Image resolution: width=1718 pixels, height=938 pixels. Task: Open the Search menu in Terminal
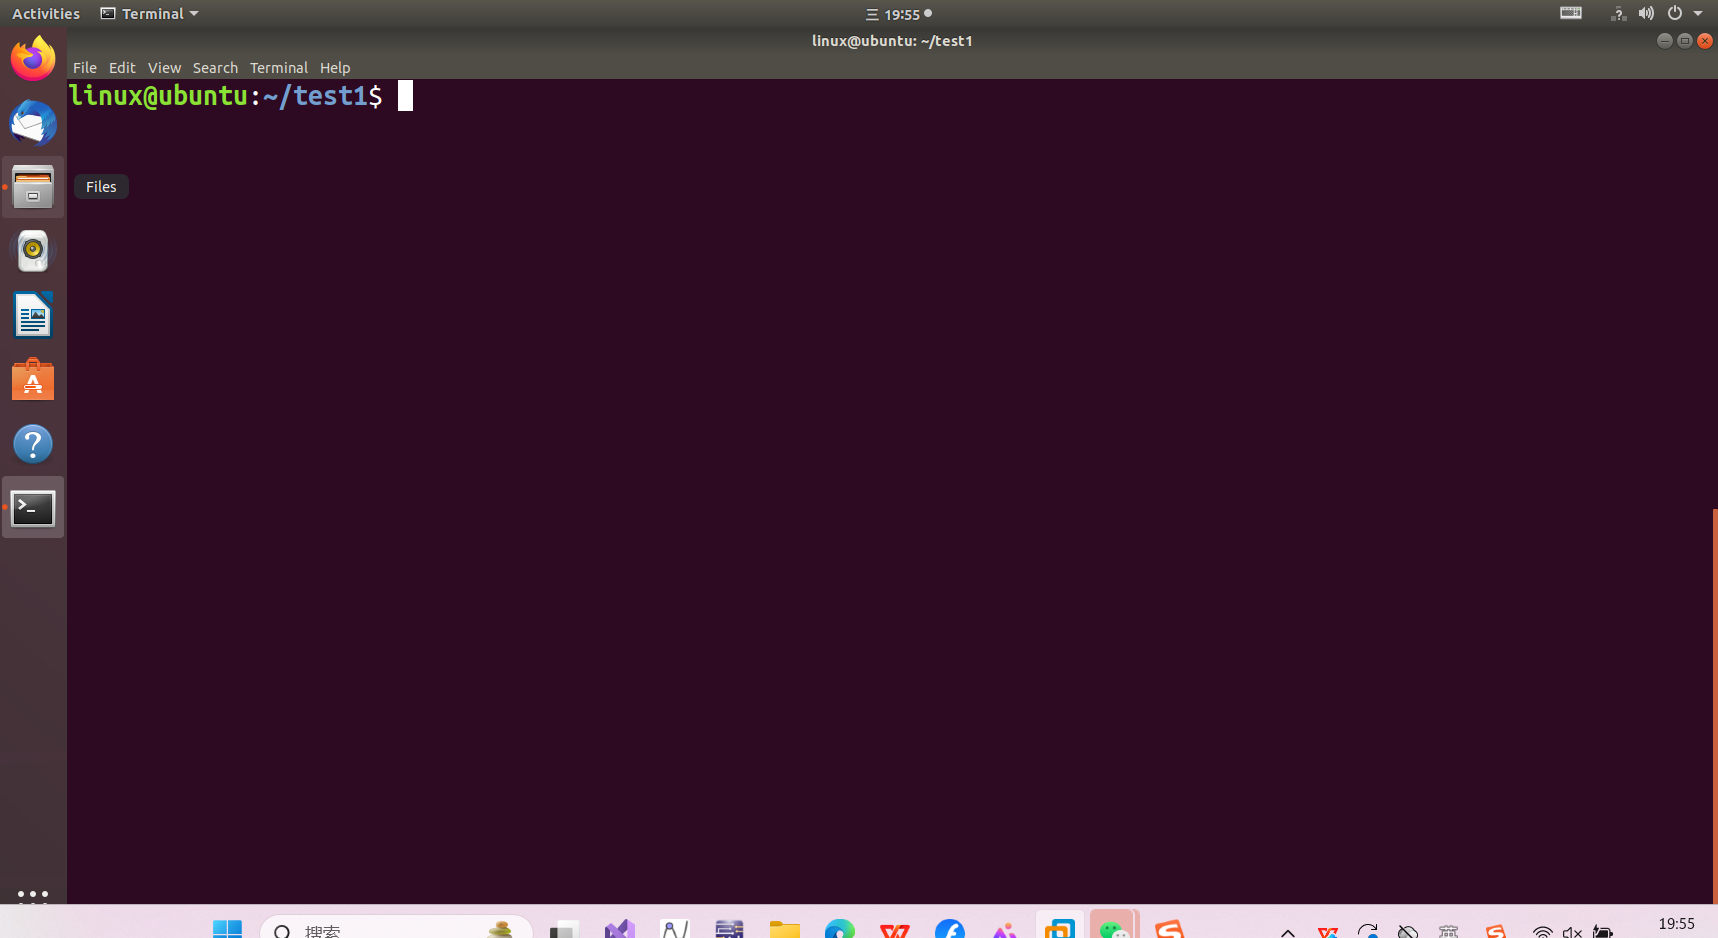215,67
